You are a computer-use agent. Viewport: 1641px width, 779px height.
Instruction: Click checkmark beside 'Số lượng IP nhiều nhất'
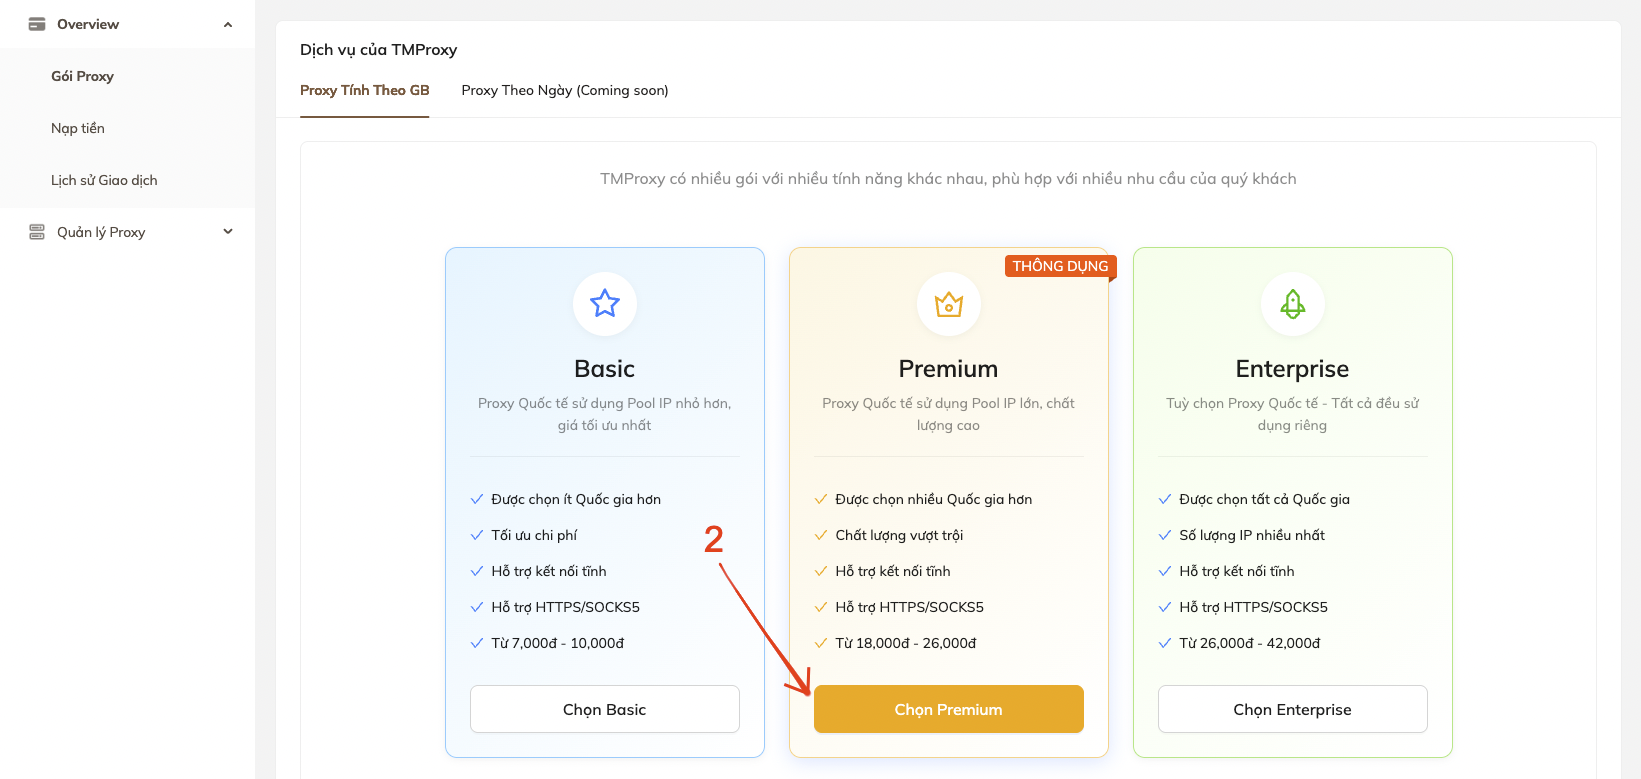click(x=1165, y=535)
